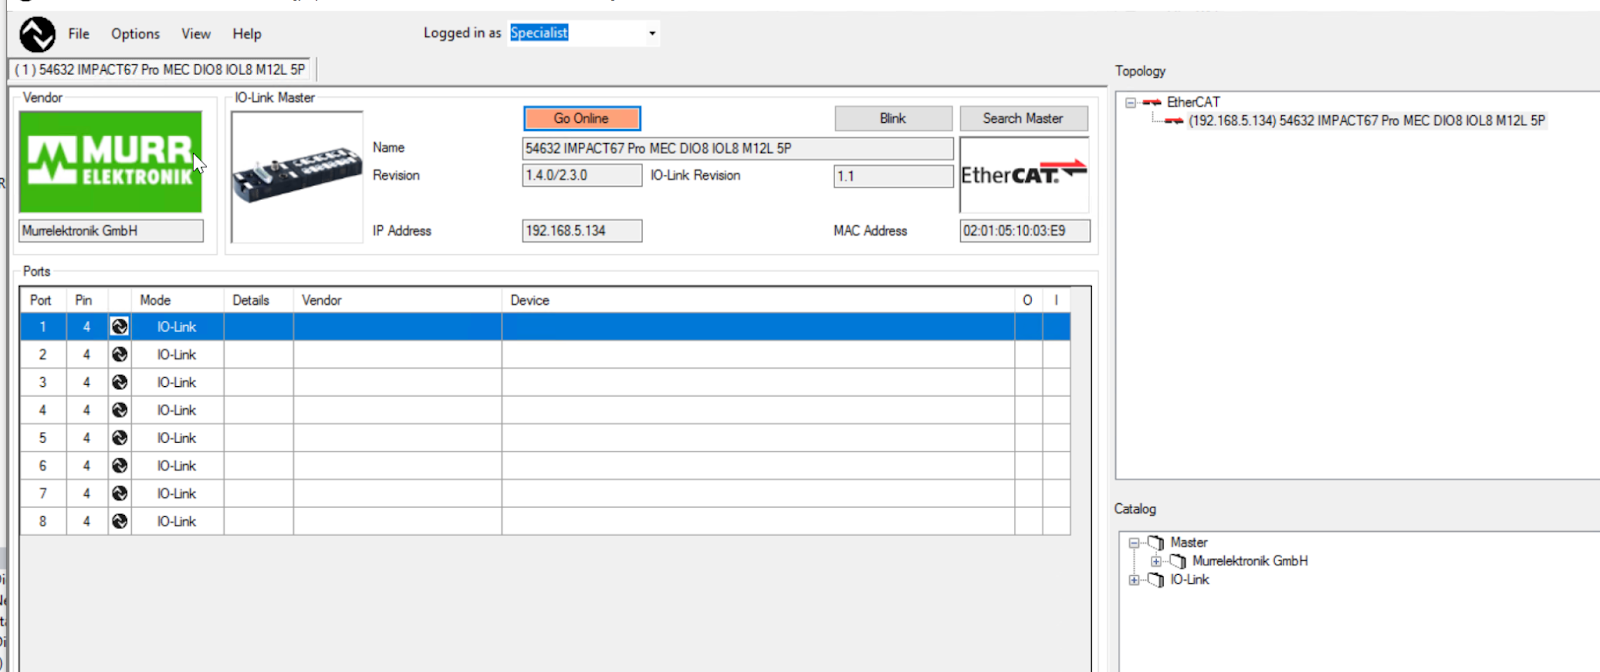Screen dimensions: 1600x672
Task: Expand the IO-Link catalog node
Action: [x=1134, y=580]
